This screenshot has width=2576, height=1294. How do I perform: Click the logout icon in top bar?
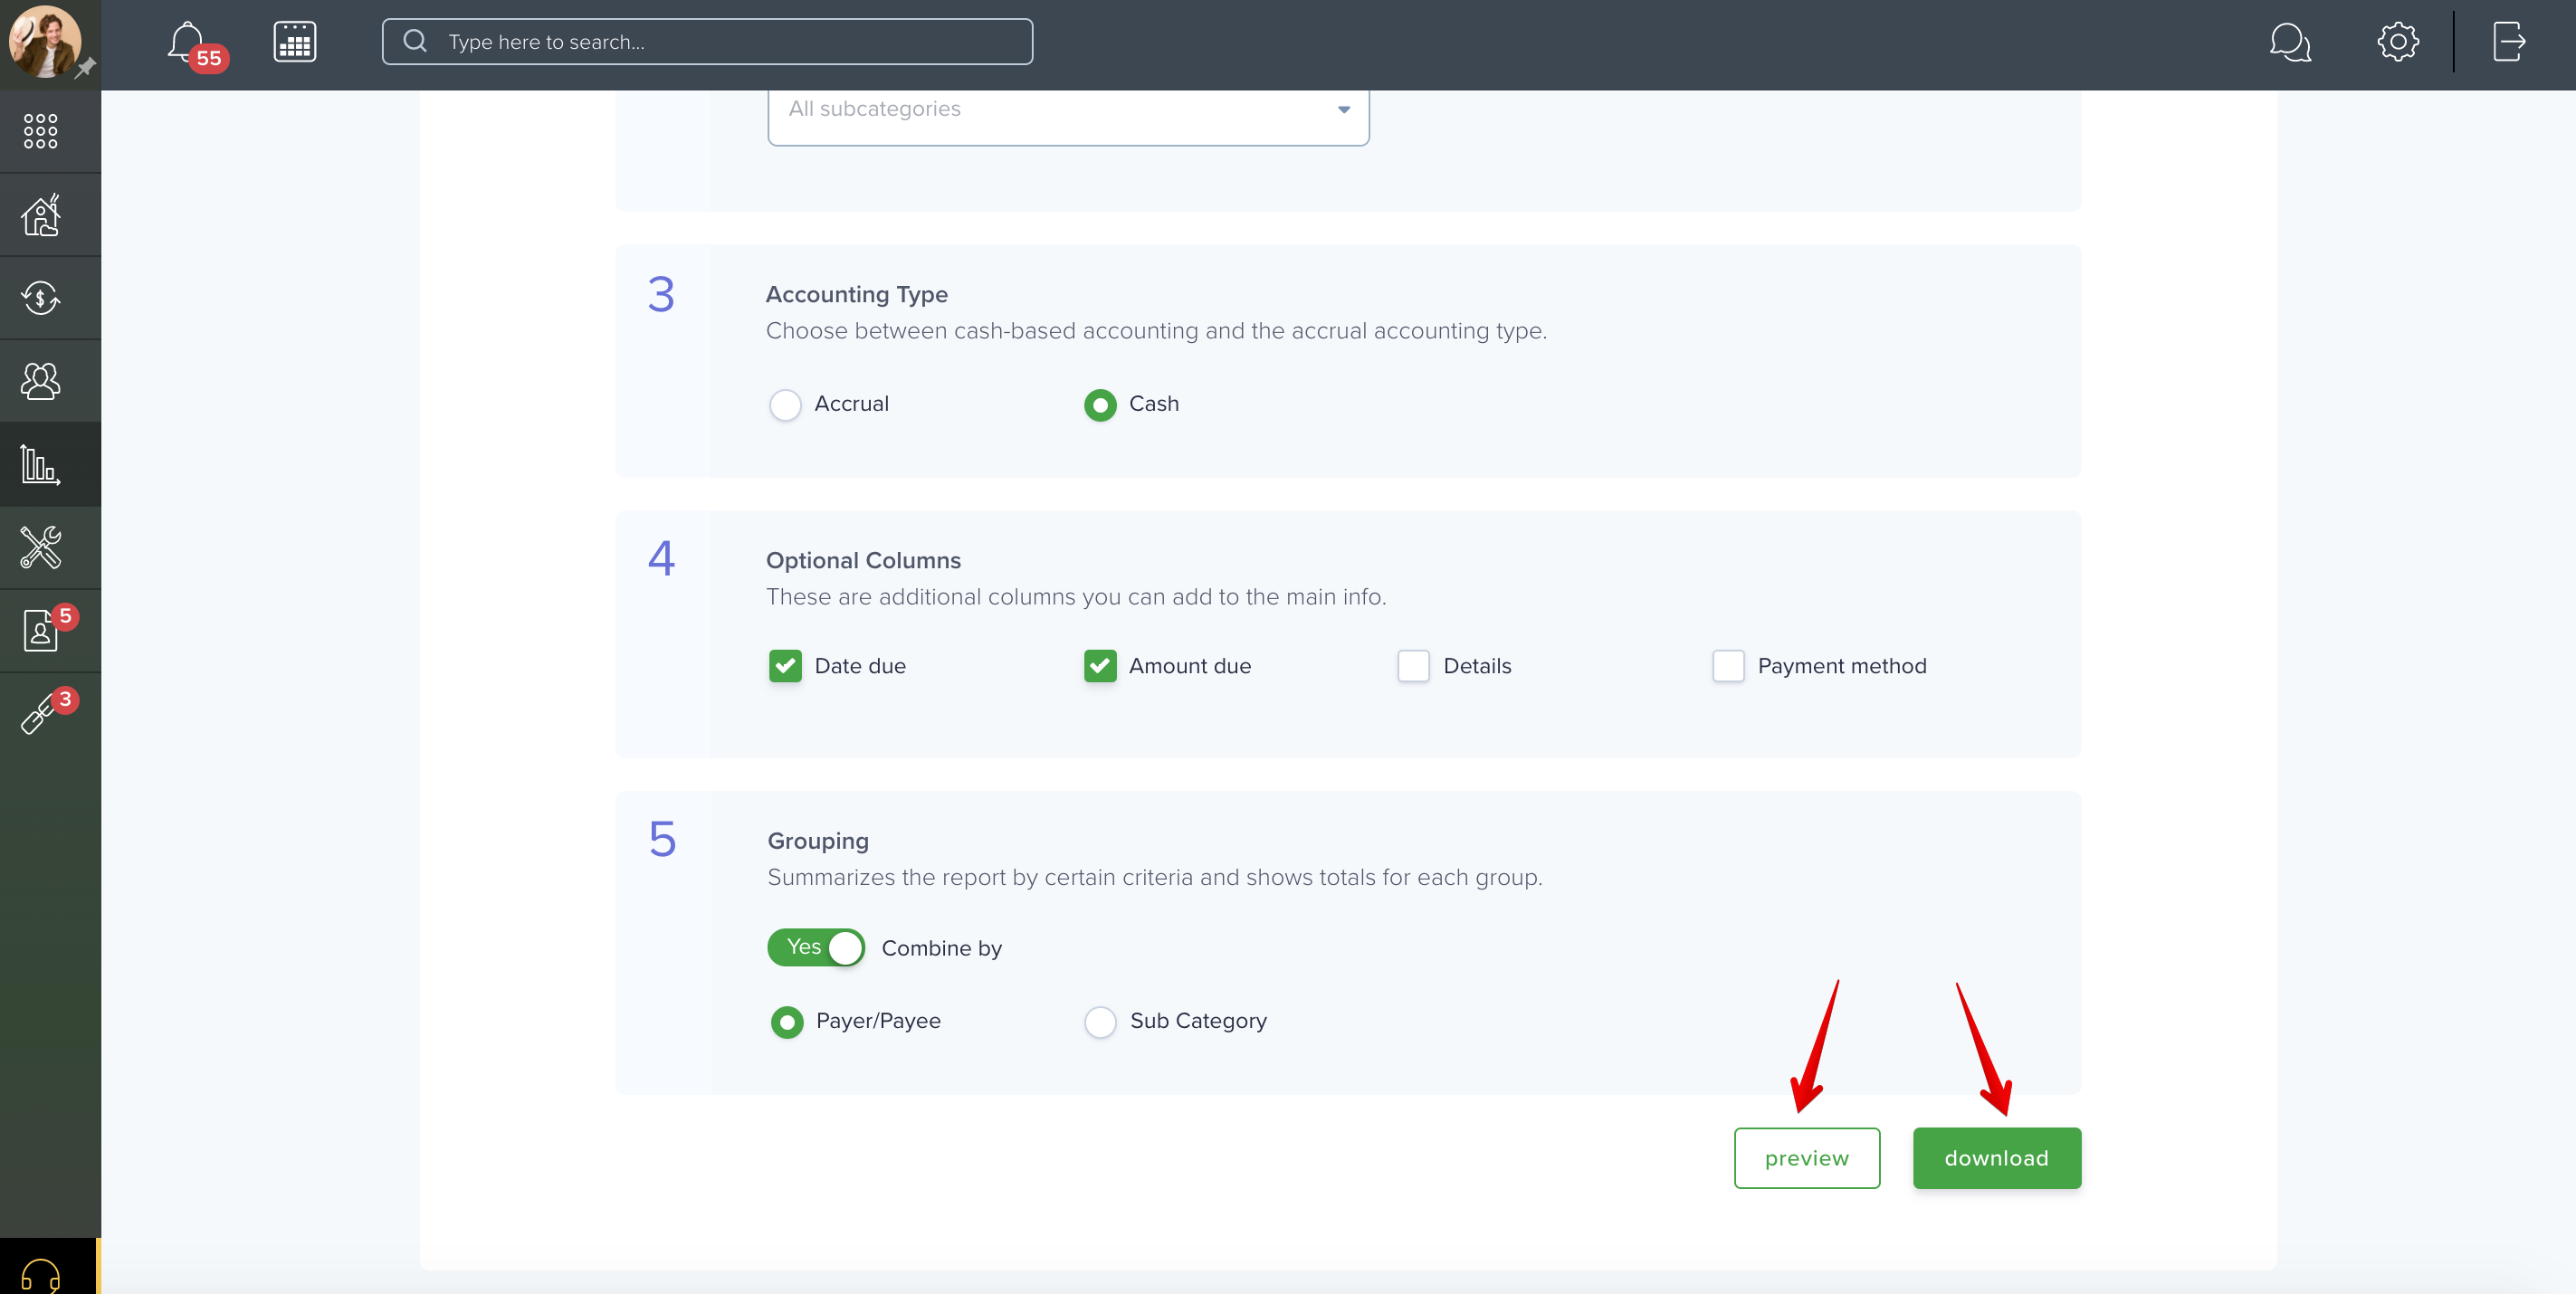click(x=2509, y=42)
